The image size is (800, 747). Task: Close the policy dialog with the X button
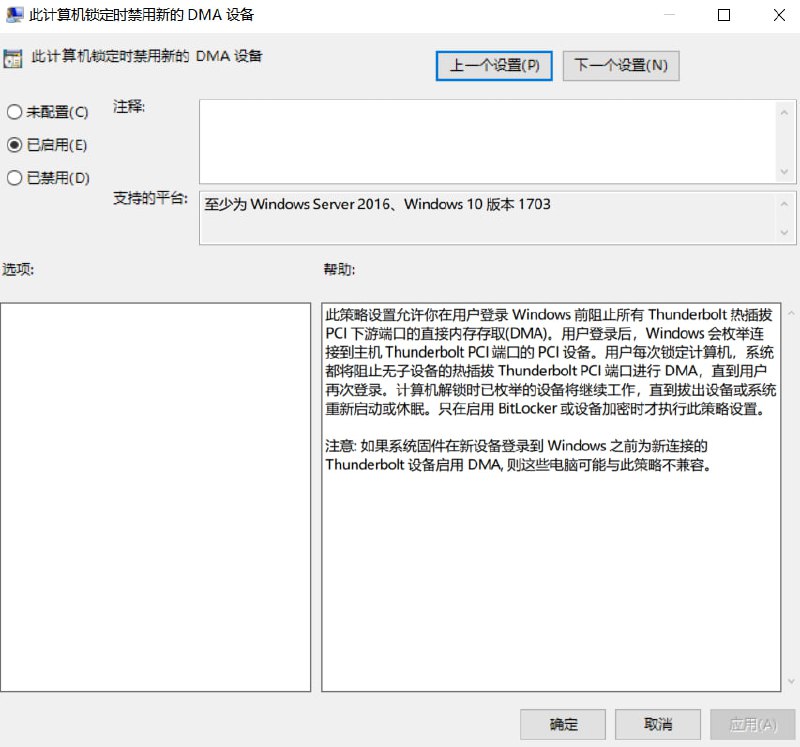[779, 15]
